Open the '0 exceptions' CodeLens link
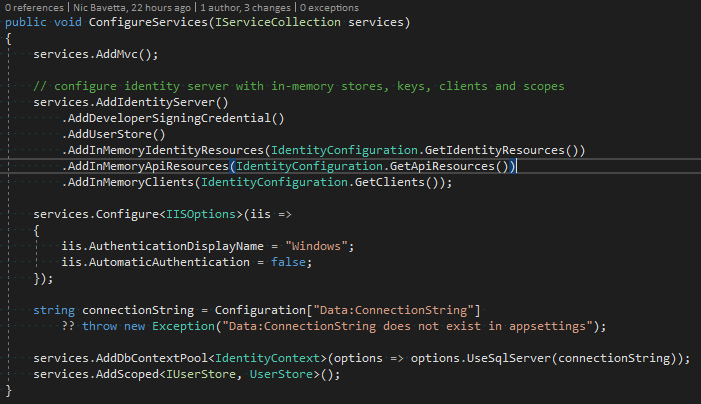 329,8
